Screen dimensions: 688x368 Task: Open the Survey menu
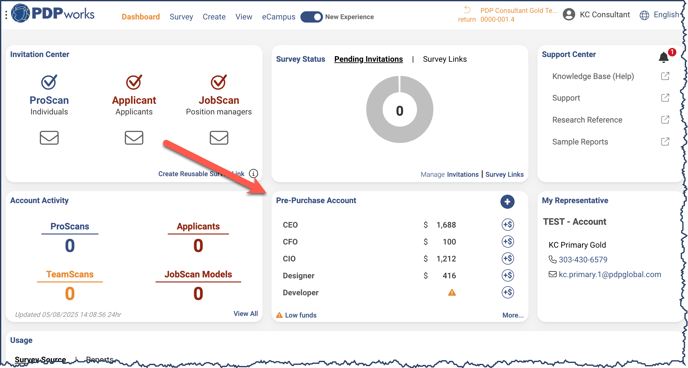[x=181, y=17]
